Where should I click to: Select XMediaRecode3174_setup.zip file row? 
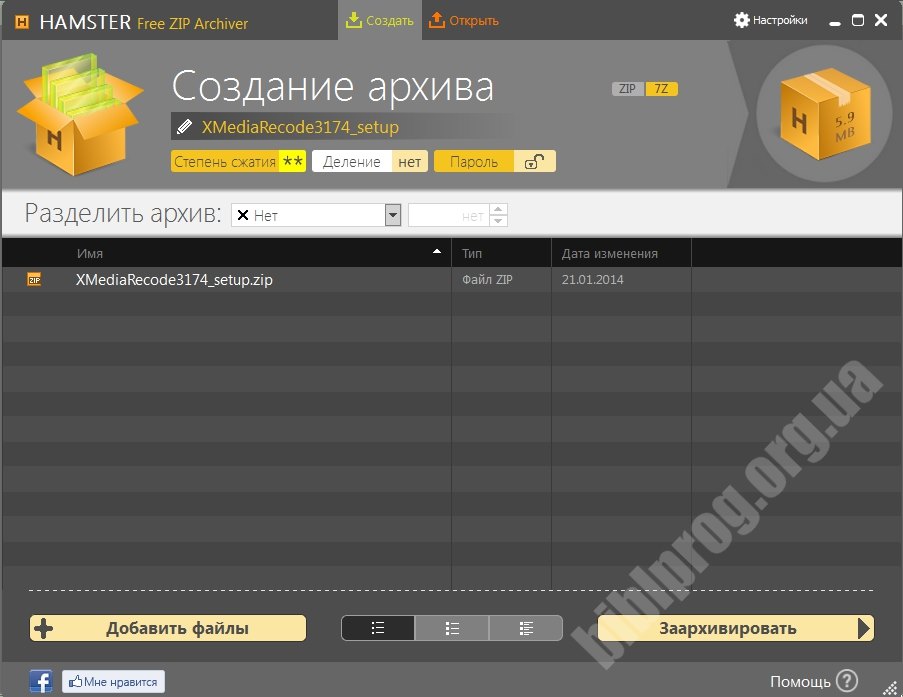(452, 279)
